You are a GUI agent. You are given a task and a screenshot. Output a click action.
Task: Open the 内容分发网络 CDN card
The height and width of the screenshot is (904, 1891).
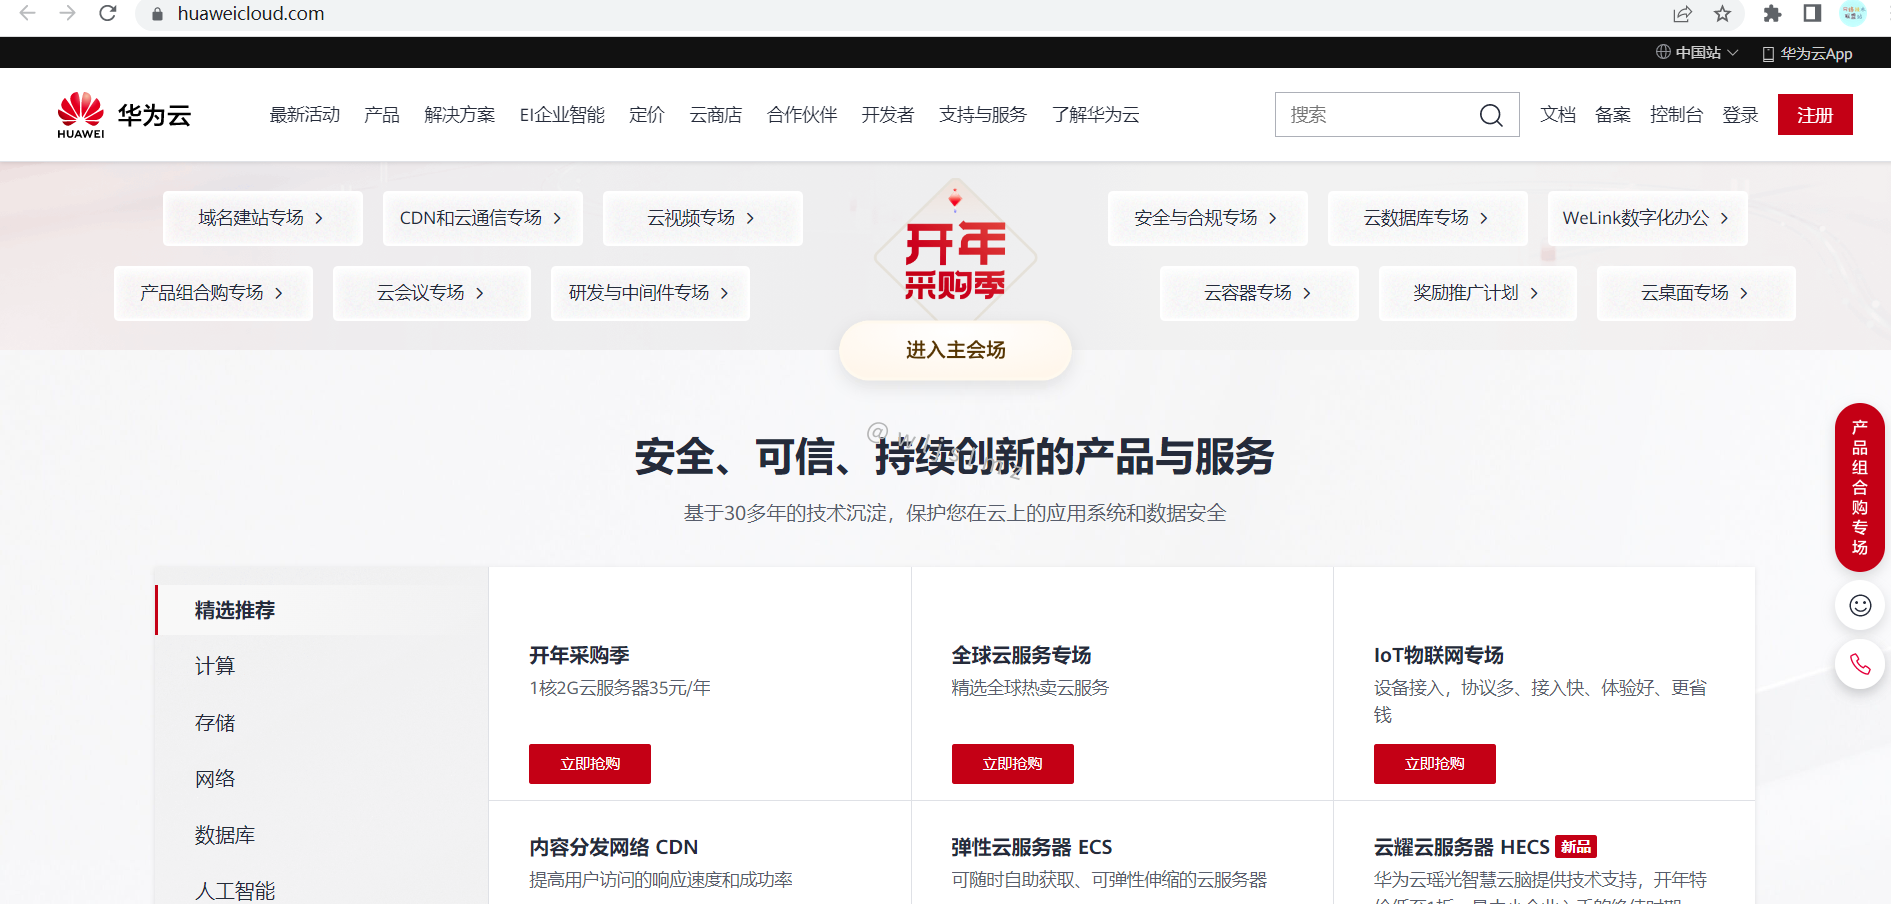[x=700, y=853]
